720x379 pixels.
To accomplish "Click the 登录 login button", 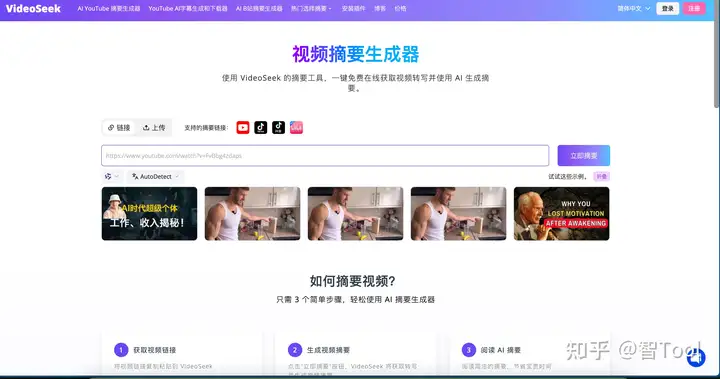I will (x=668, y=8).
